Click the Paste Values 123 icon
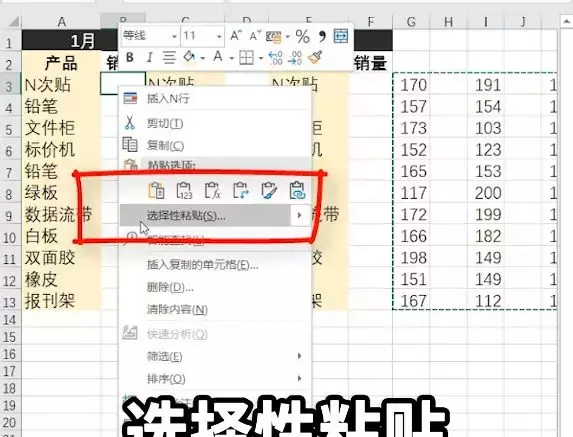The height and width of the screenshot is (437, 573). [185, 190]
